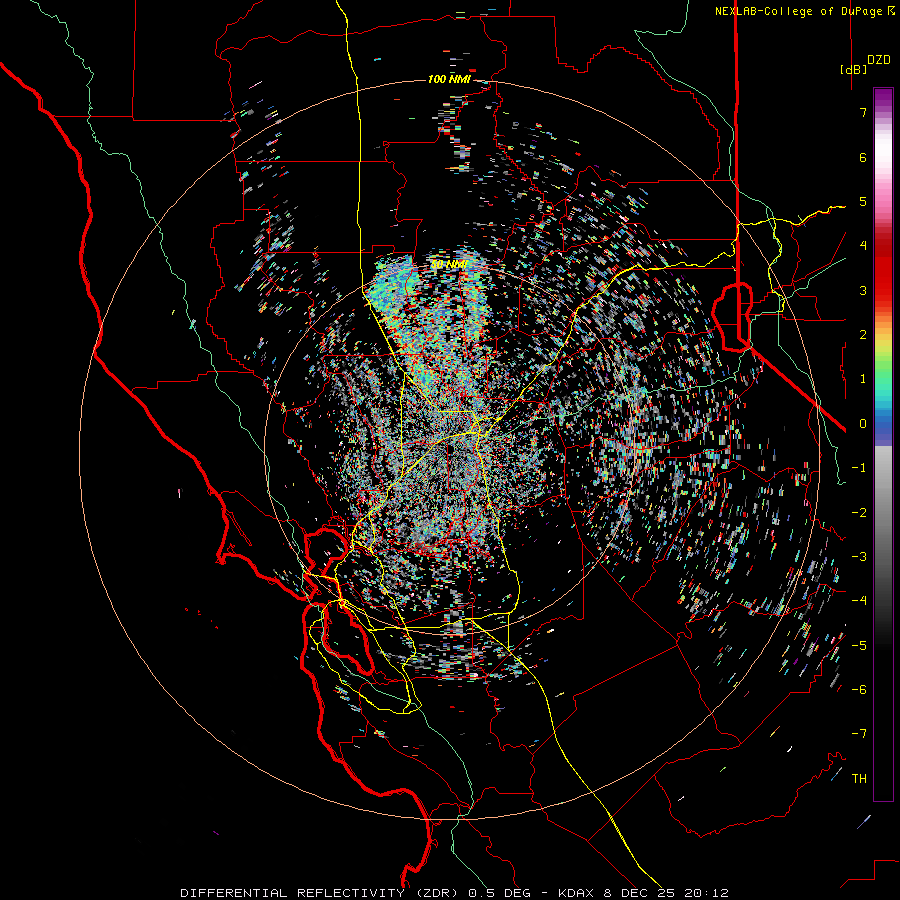Click the DZD product label
Screen dimensions: 900x900
click(879, 60)
